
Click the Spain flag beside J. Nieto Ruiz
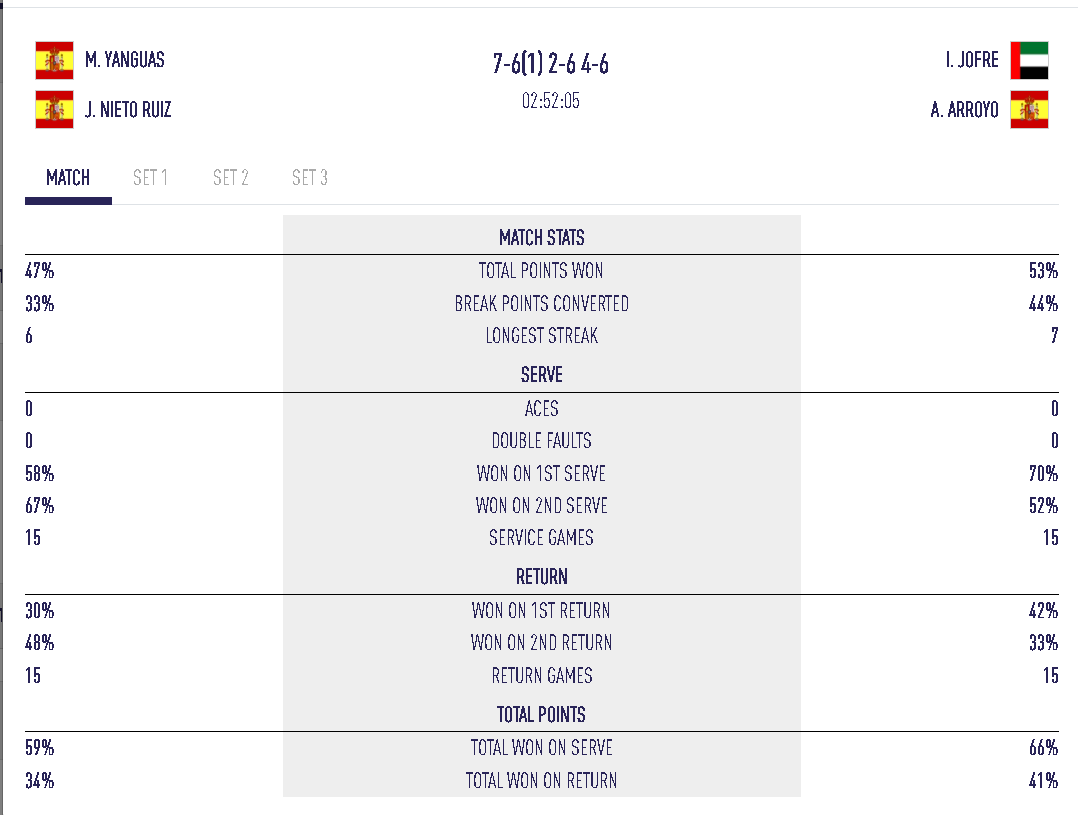[54, 109]
